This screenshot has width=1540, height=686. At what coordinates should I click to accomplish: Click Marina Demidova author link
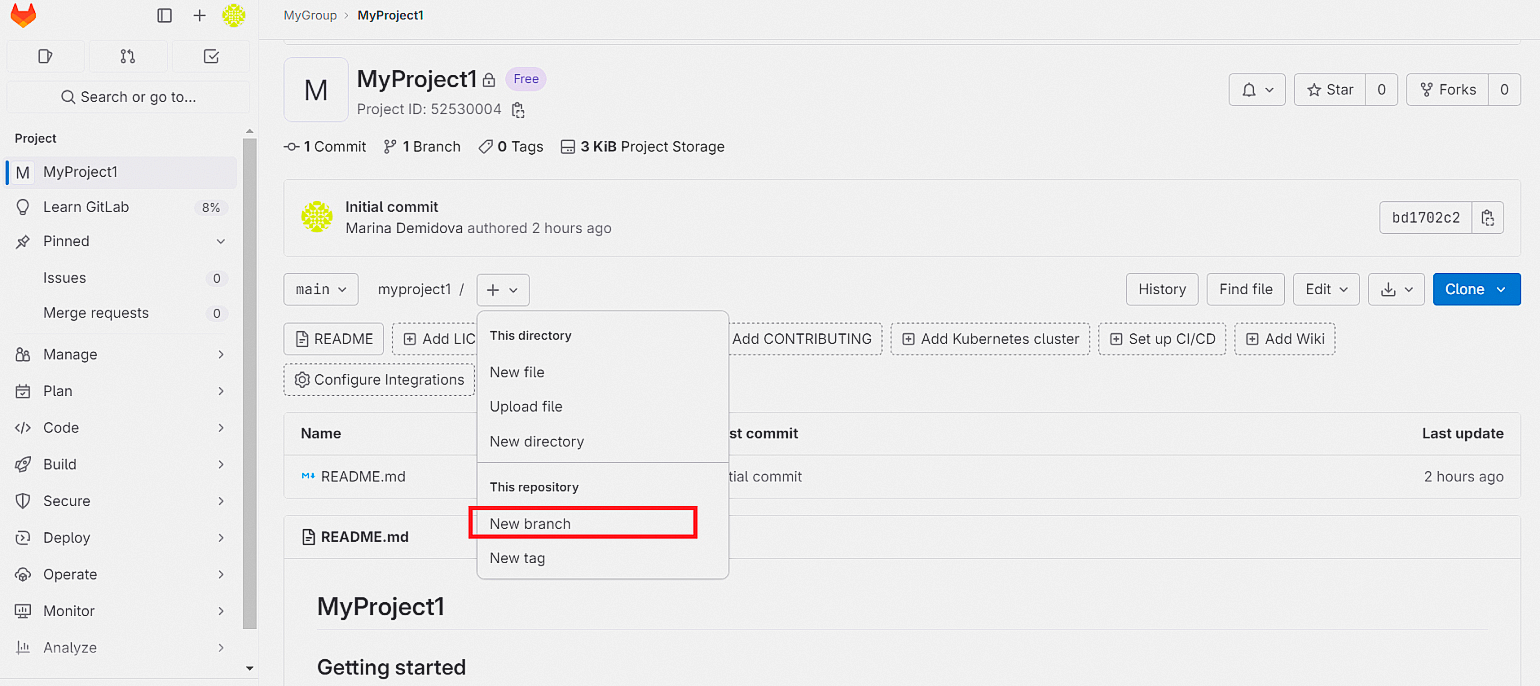[x=404, y=228]
